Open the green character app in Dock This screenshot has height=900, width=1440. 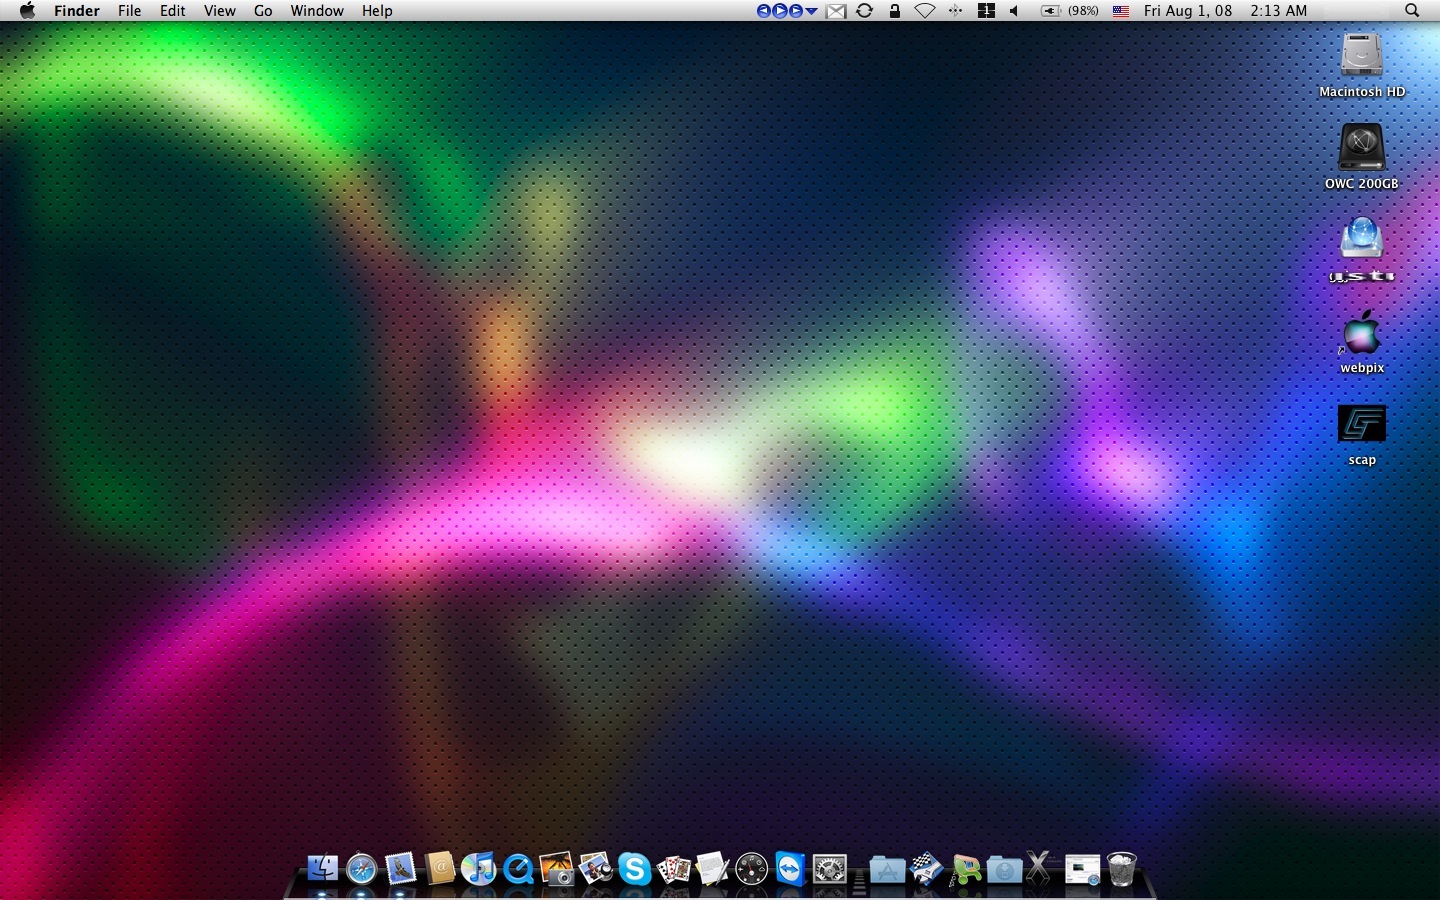966,869
